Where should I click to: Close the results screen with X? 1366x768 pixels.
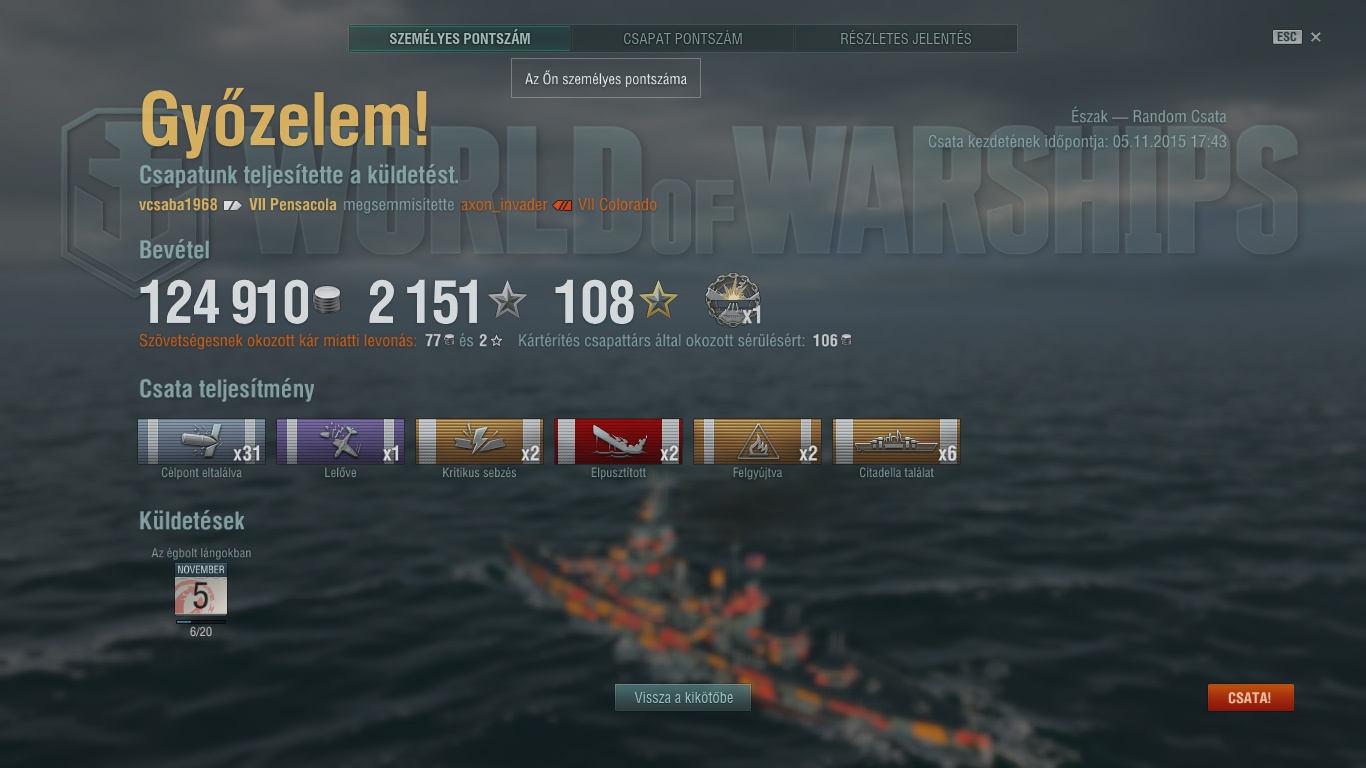point(1316,37)
